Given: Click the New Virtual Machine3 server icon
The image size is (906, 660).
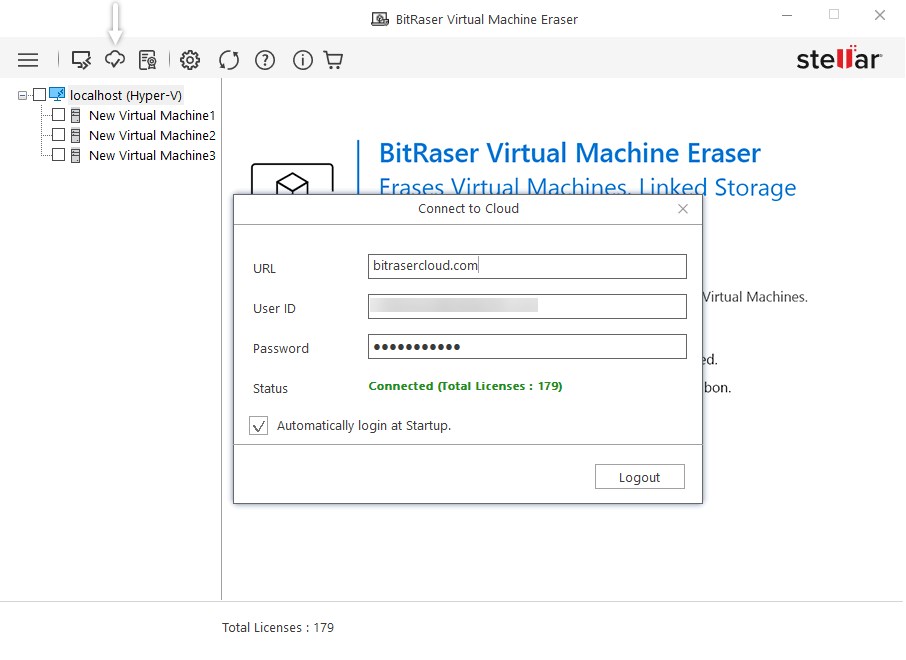Looking at the screenshot, I should coord(75,155).
